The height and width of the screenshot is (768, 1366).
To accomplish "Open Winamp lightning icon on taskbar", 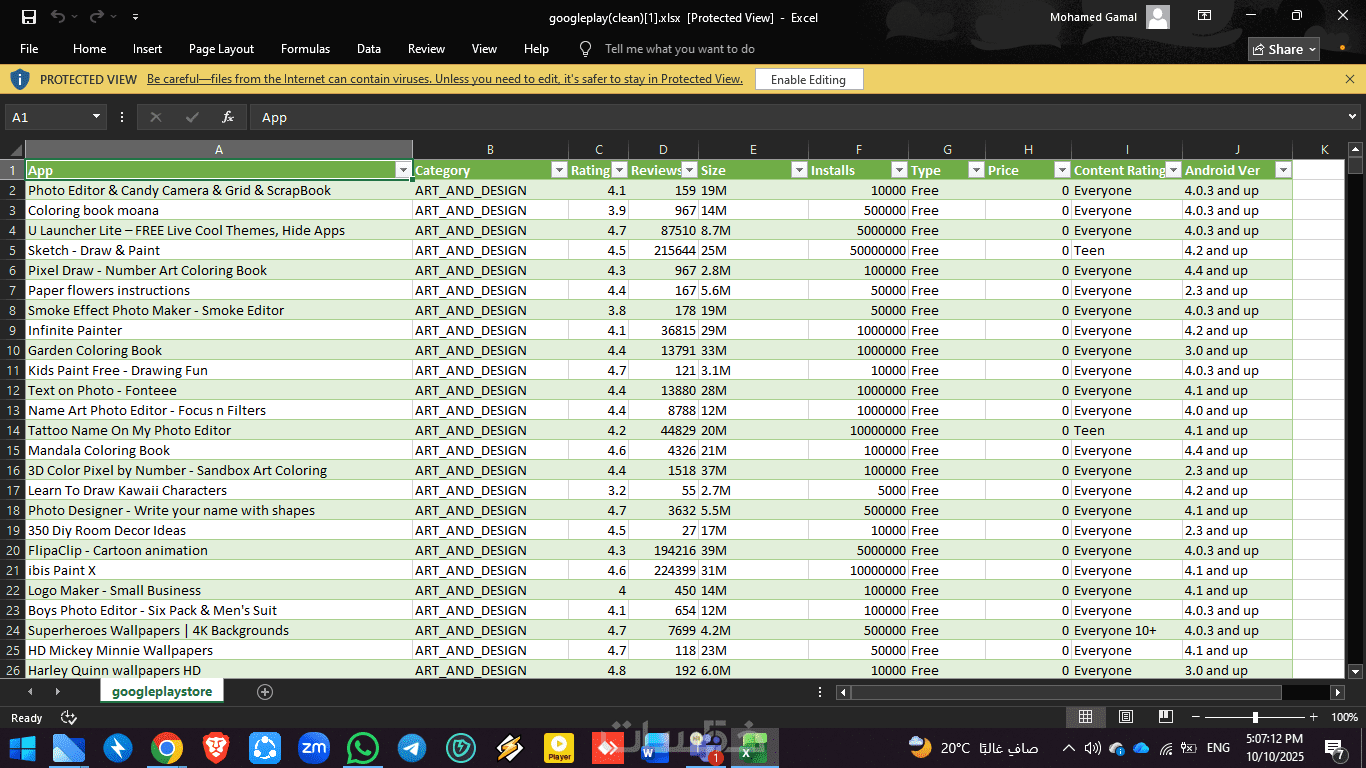I will [x=509, y=747].
